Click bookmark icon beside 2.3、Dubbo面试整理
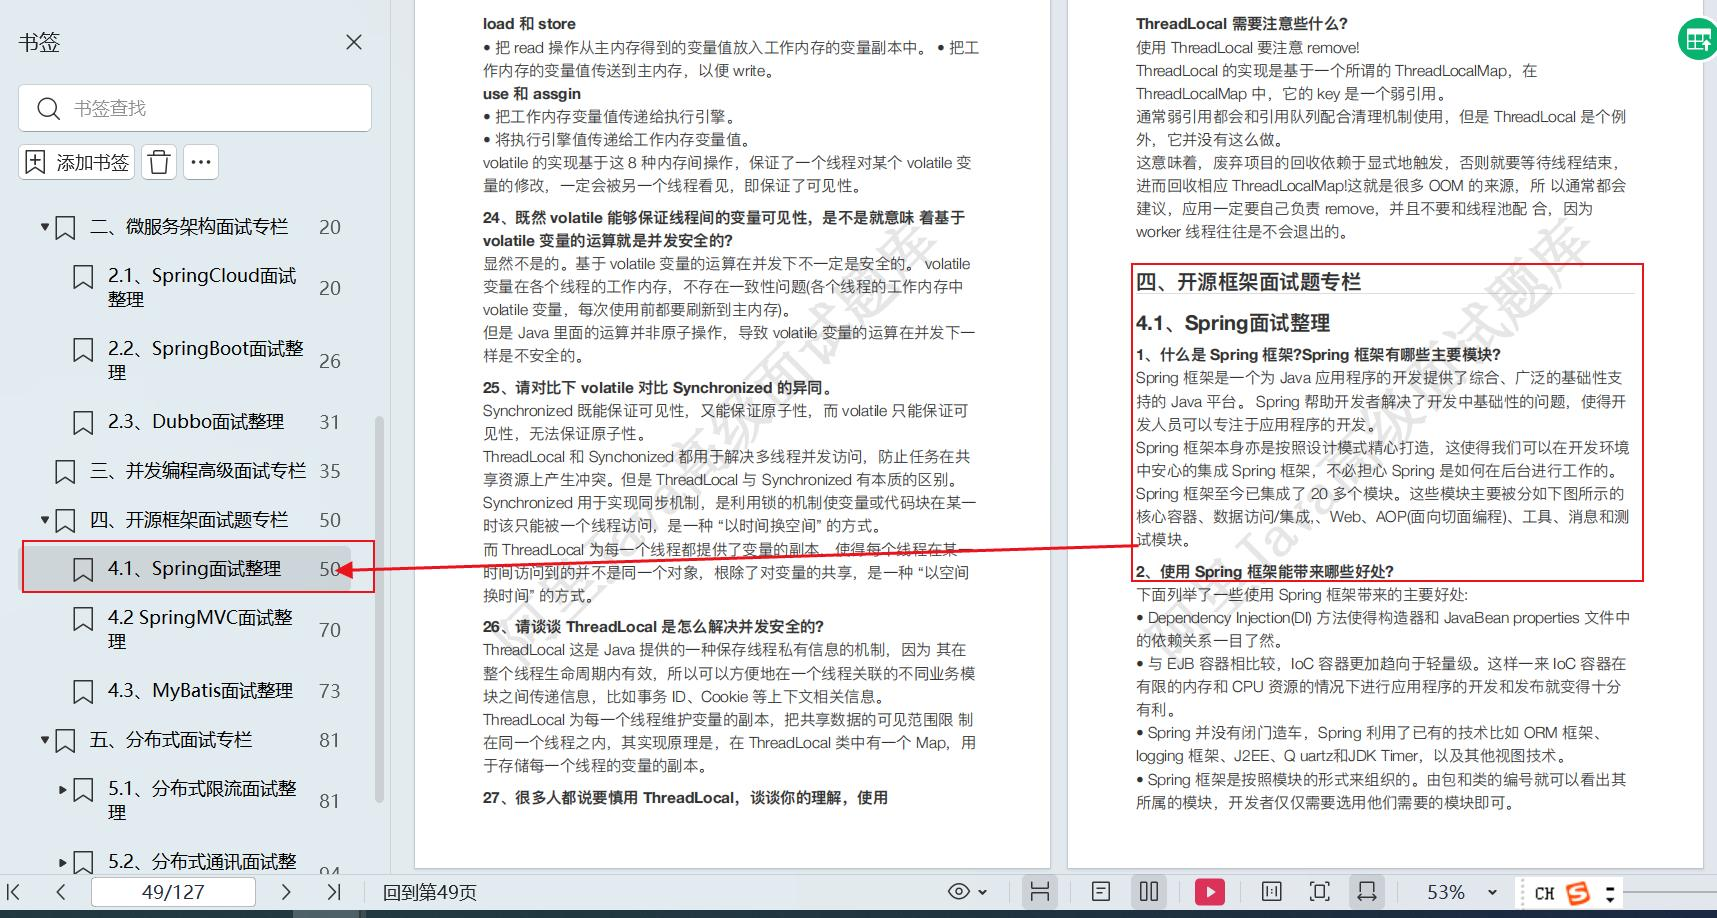Viewport: 1717px width, 918px height. click(84, 422)
